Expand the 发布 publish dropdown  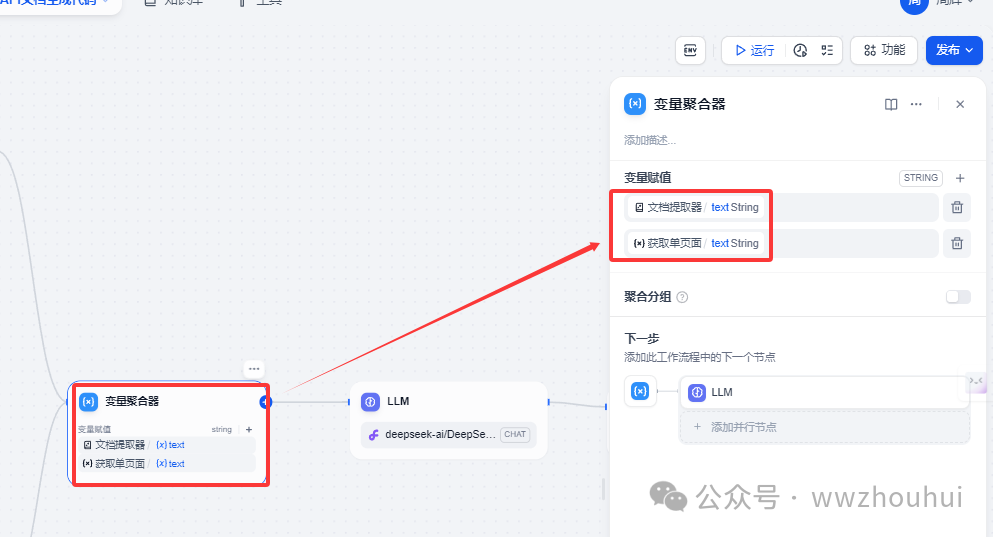tap(954, 50)
